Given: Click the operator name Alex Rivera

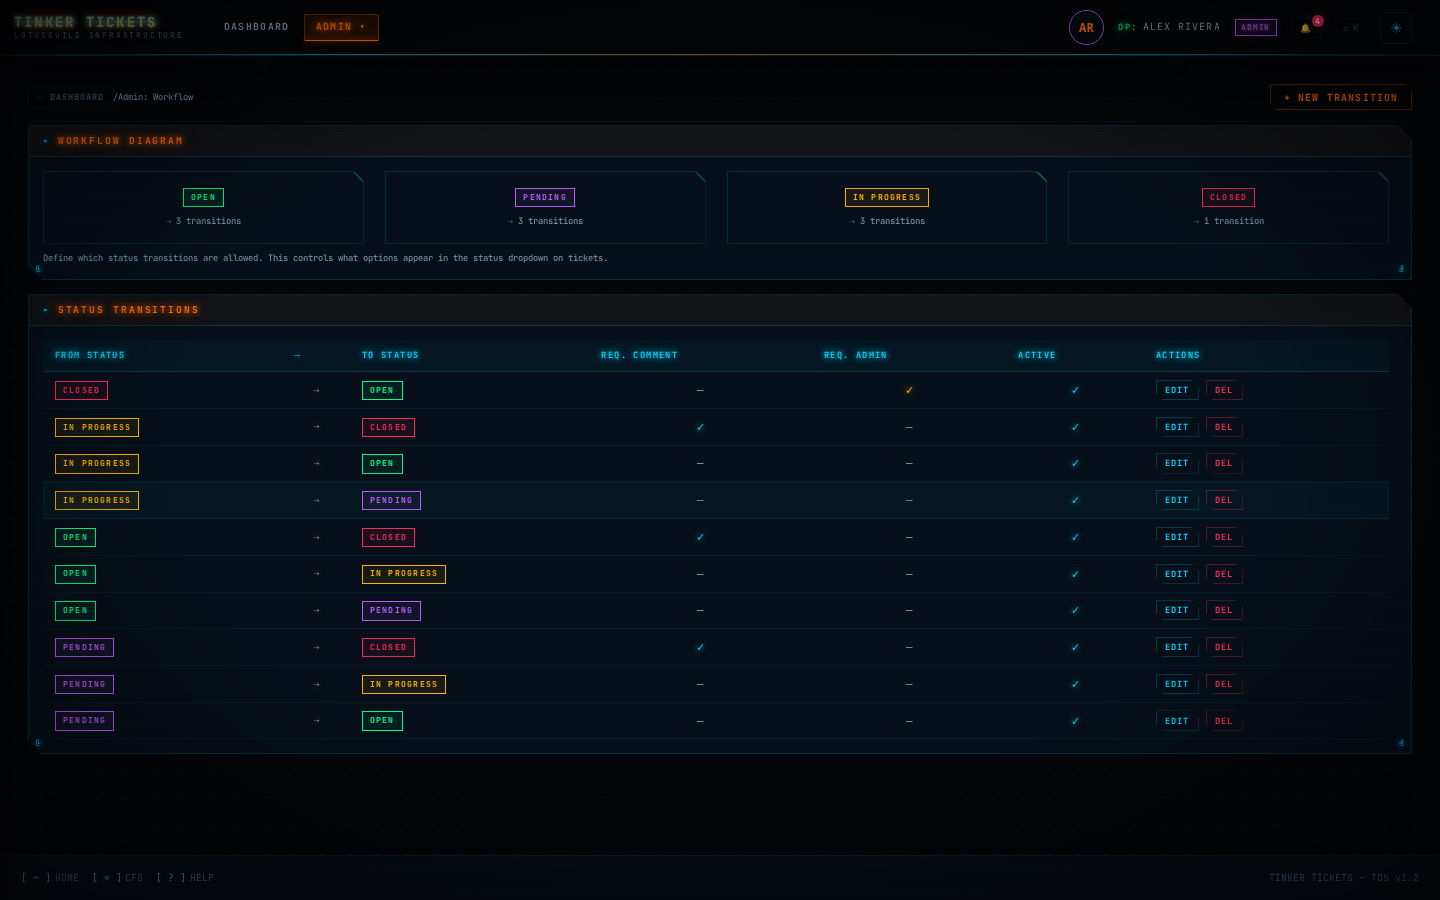Looking at the screenshot, I should tap(1182, 27).
